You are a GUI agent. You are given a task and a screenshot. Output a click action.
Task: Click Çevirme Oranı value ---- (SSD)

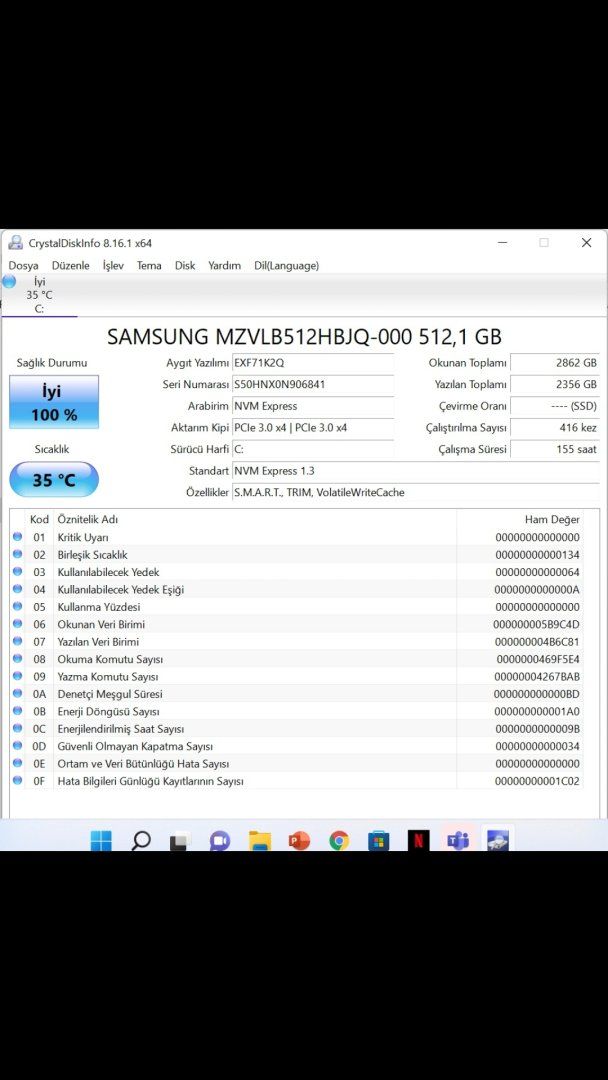click(x=555, y=406)
